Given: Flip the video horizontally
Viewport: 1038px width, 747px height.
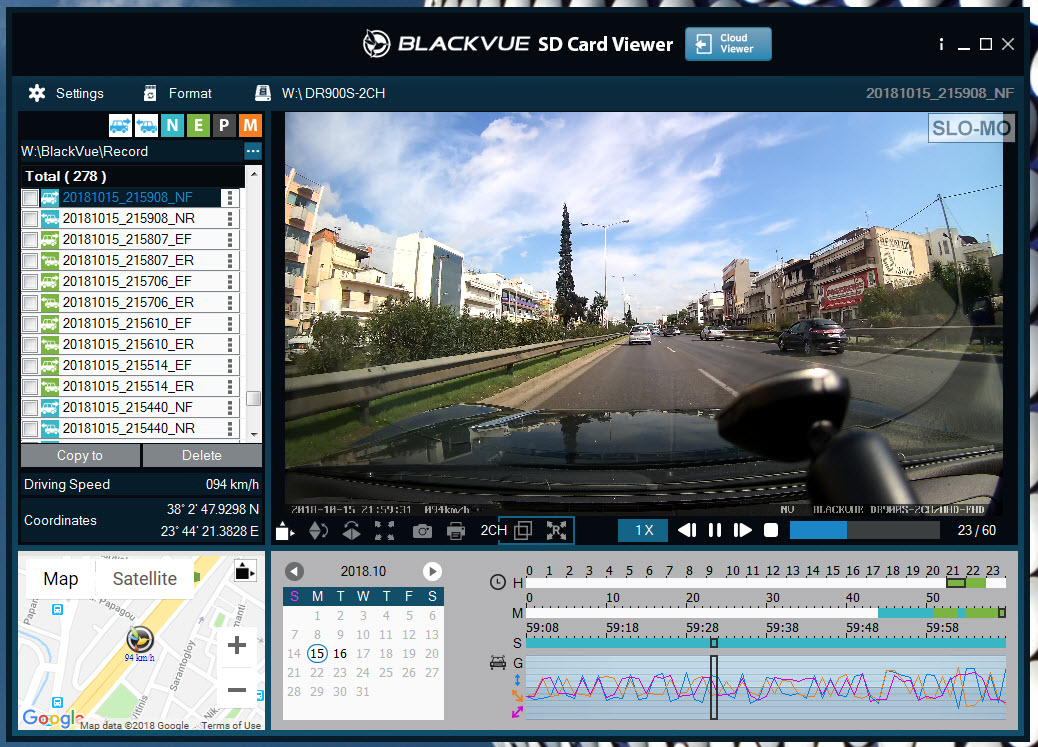Looking at the screenshot, I should pos(318,530).
